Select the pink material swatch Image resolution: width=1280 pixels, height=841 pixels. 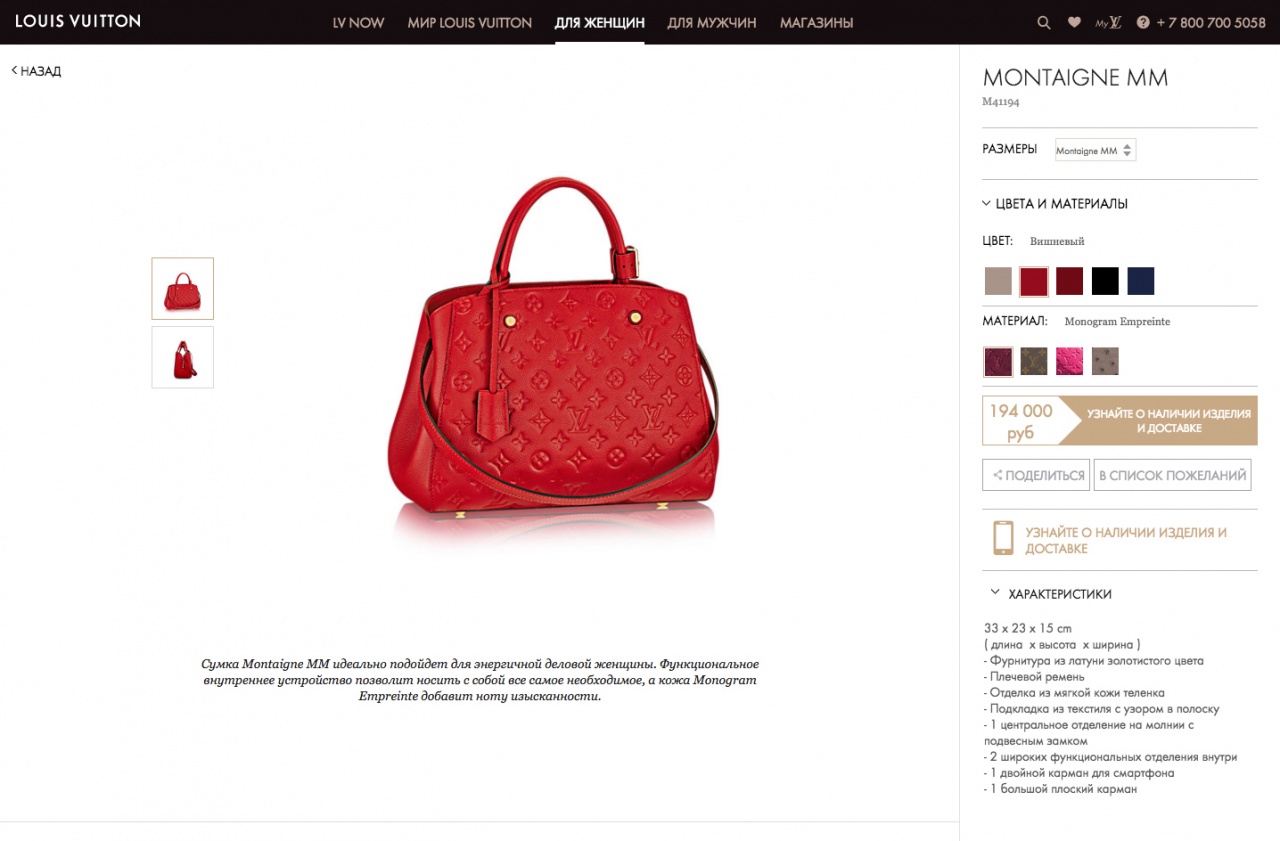tap(1070, 361)
